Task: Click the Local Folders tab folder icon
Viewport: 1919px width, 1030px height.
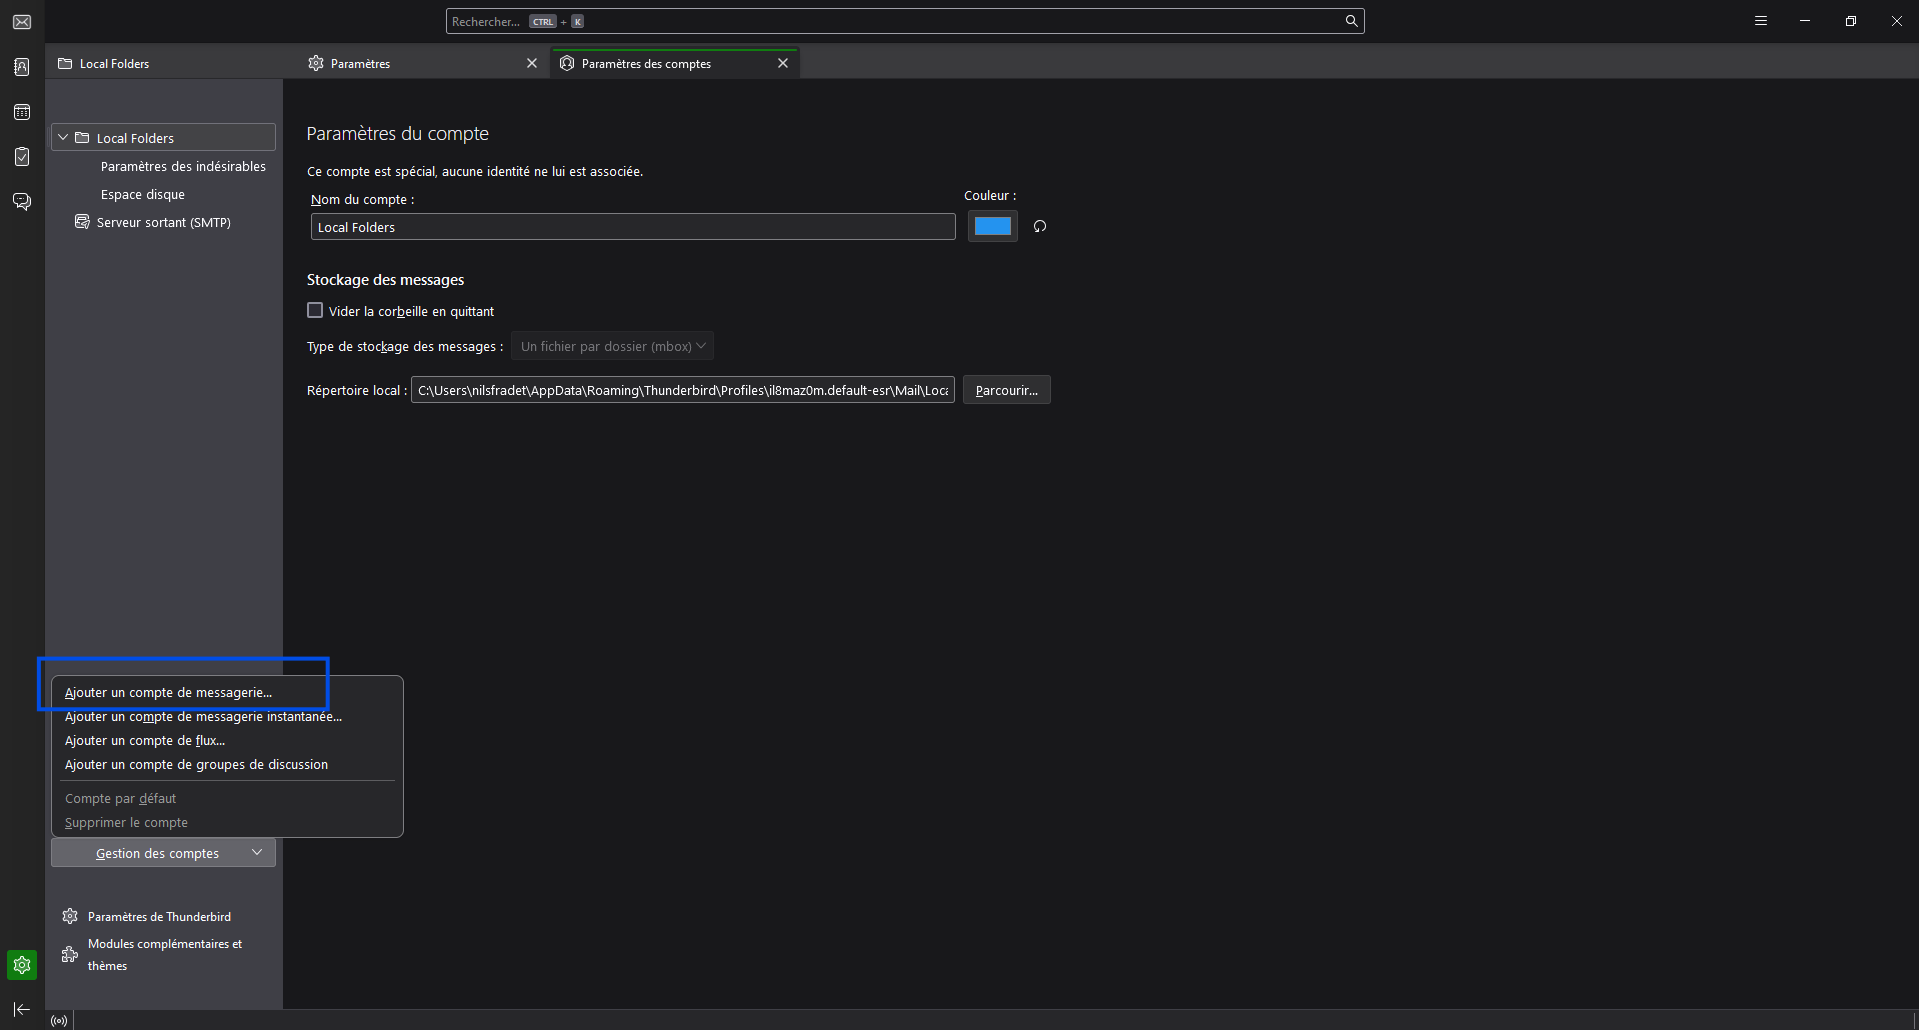Action: (x=65, y=63)
